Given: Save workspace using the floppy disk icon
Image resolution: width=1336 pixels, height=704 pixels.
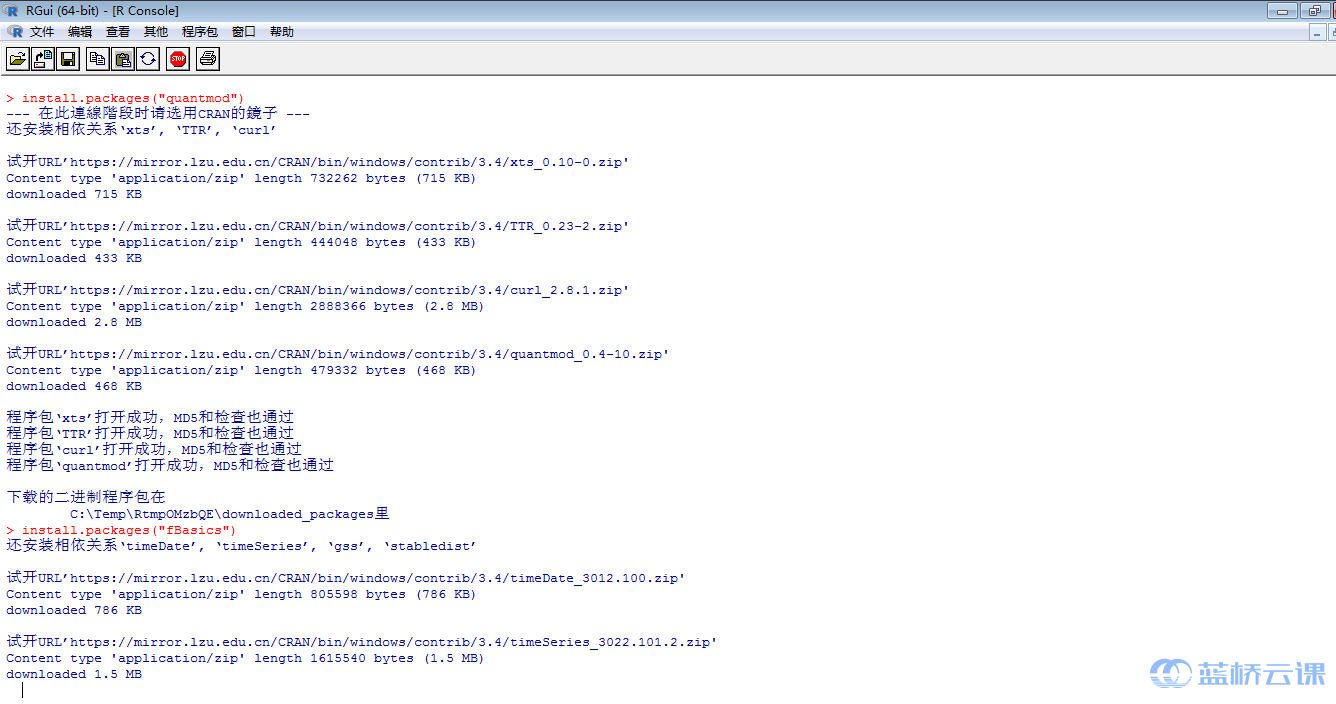Looking at the screenshot, I should click(x=68, y=59).
